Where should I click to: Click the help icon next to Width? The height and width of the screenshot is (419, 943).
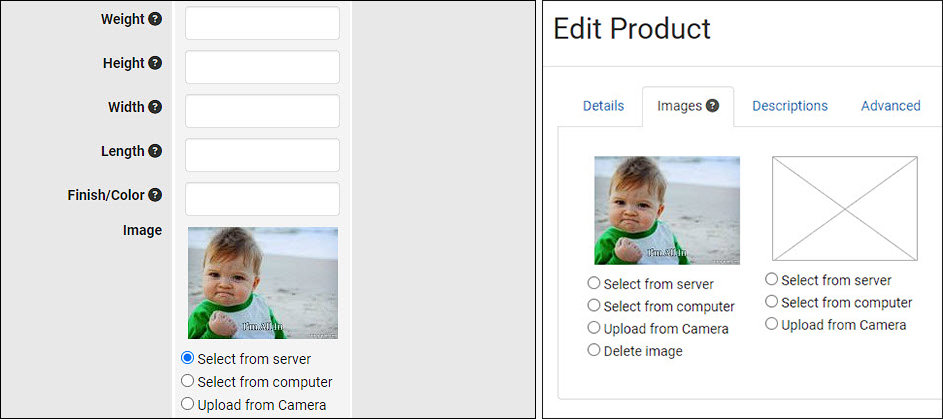[x=155, y=107]
